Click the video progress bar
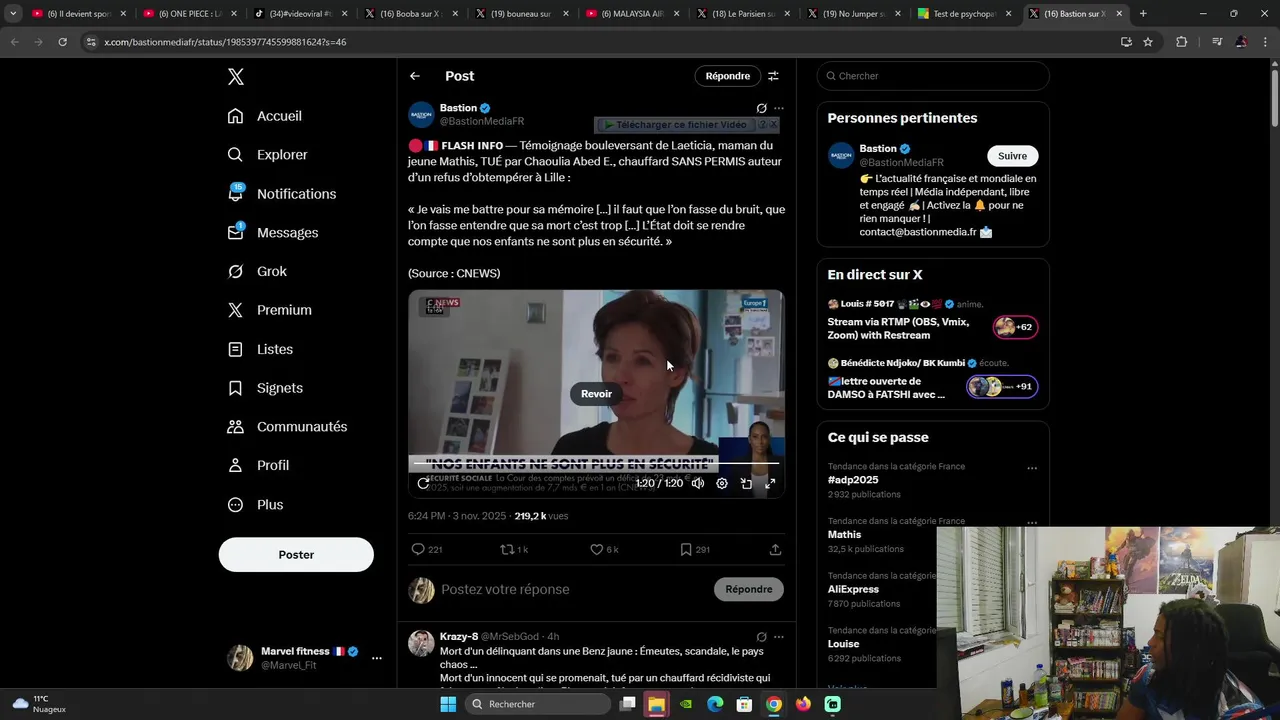Image resolution: width=1280 pixels, height=720 pixels. (x=596, y=463)
